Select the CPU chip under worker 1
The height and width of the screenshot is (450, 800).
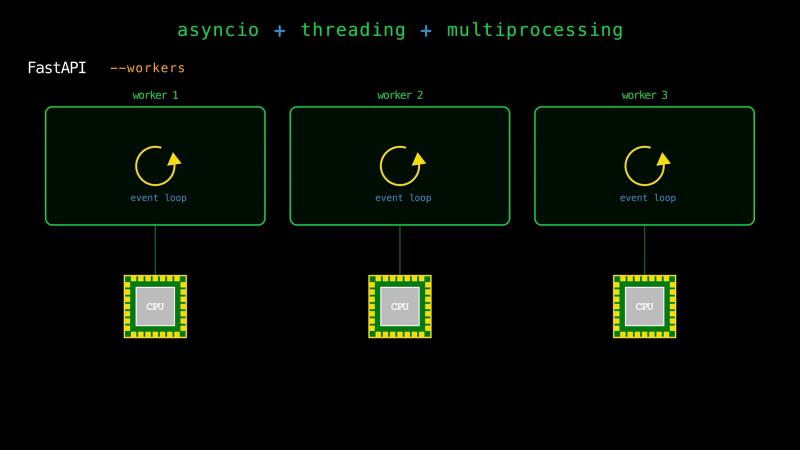tap(155, 306)
